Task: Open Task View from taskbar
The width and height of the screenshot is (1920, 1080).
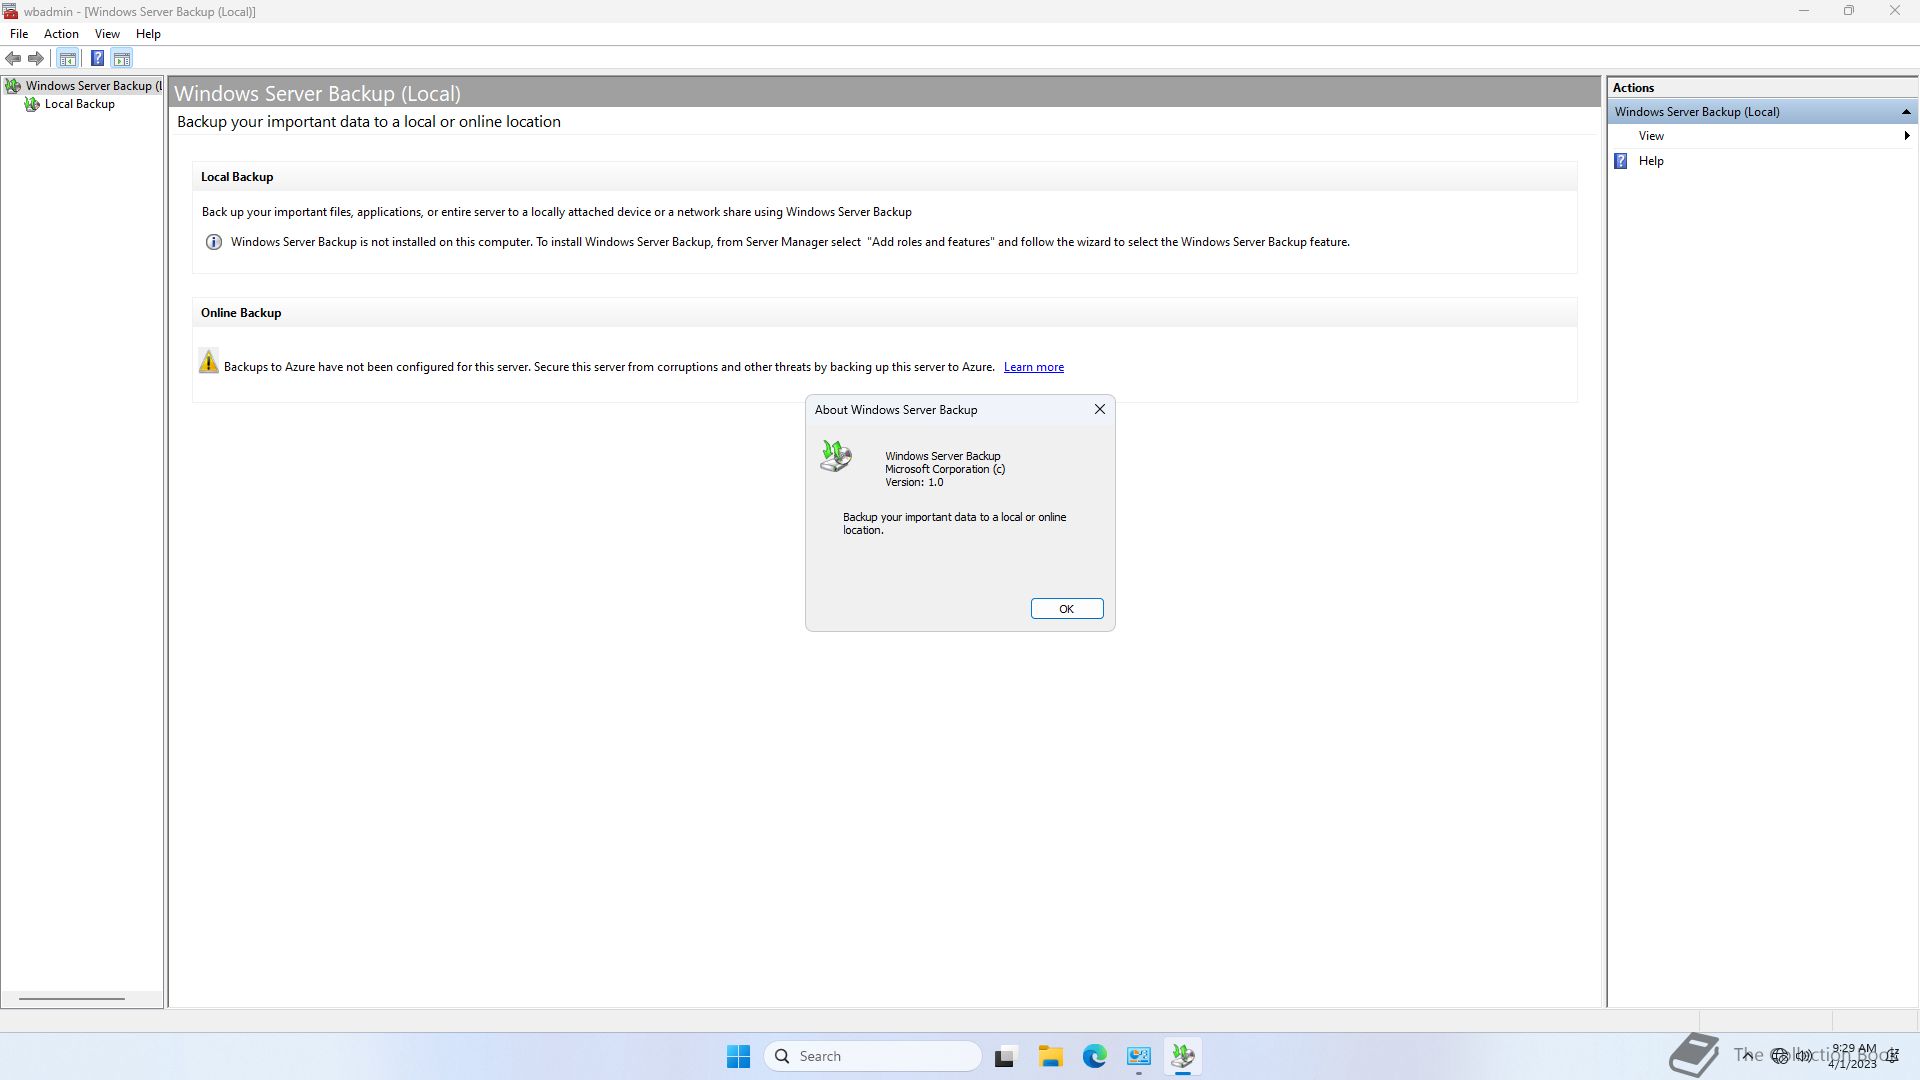Action: (1005, 1056)
